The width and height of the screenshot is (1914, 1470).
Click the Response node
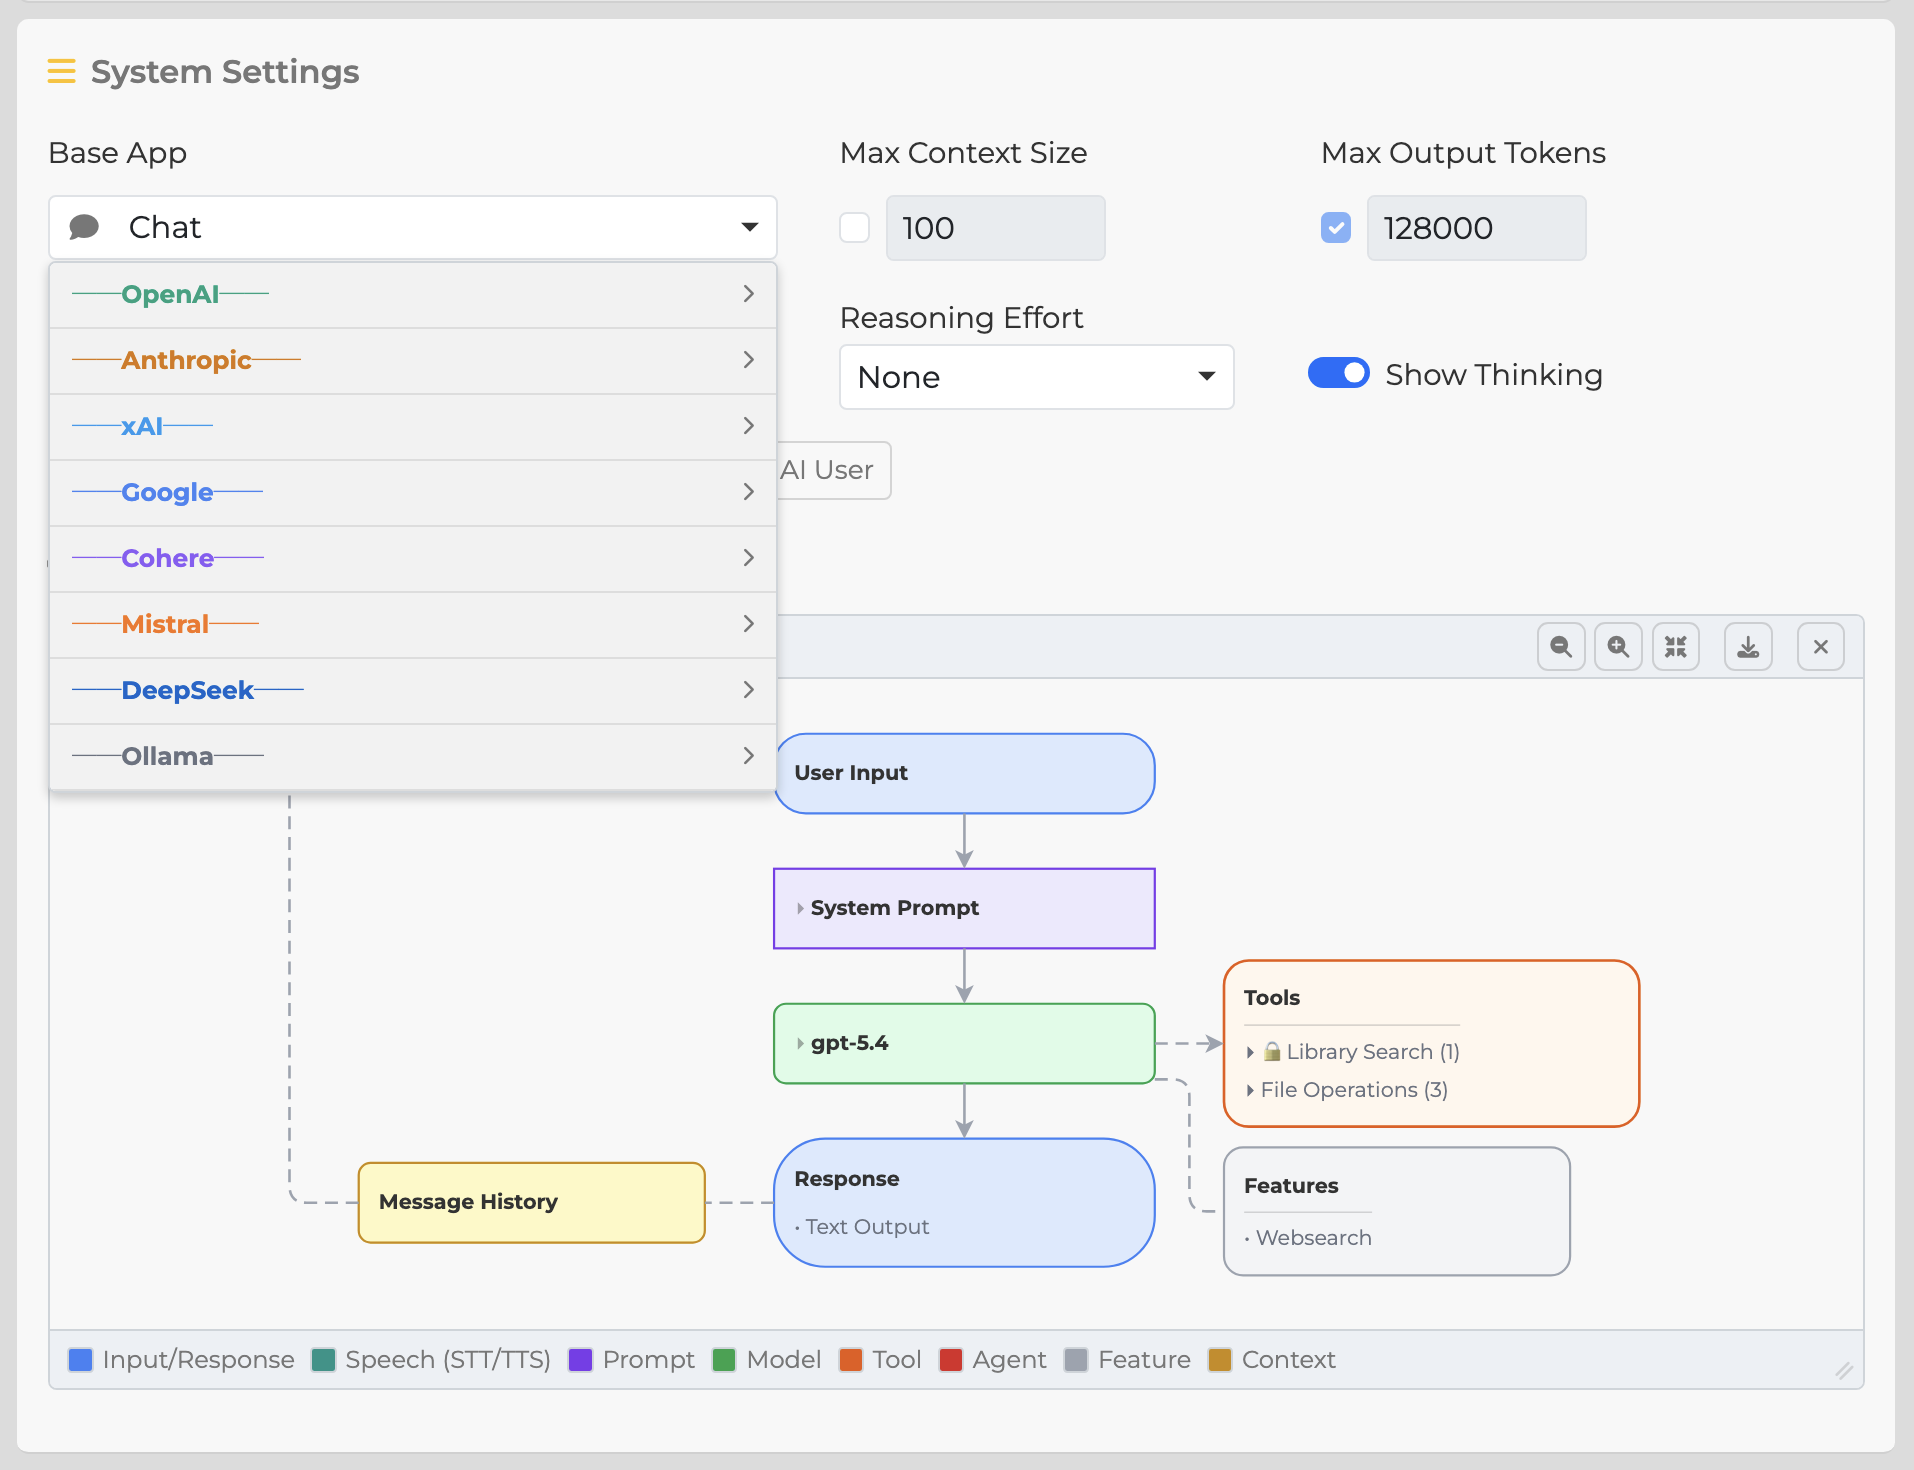click(965, 1202)
